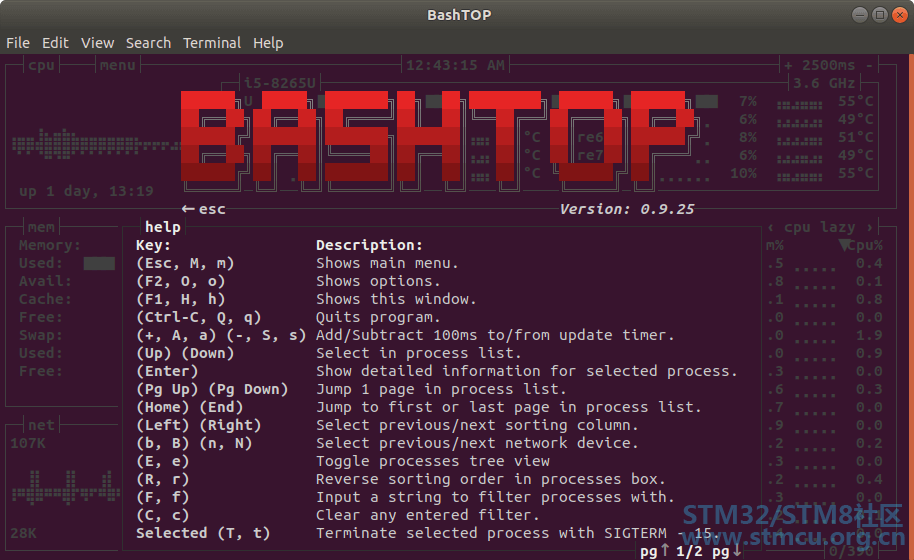Viewport: 914px width, 560px height.
Task: Click the '(F1, H, h)' key entry
Action: point(180,300)
